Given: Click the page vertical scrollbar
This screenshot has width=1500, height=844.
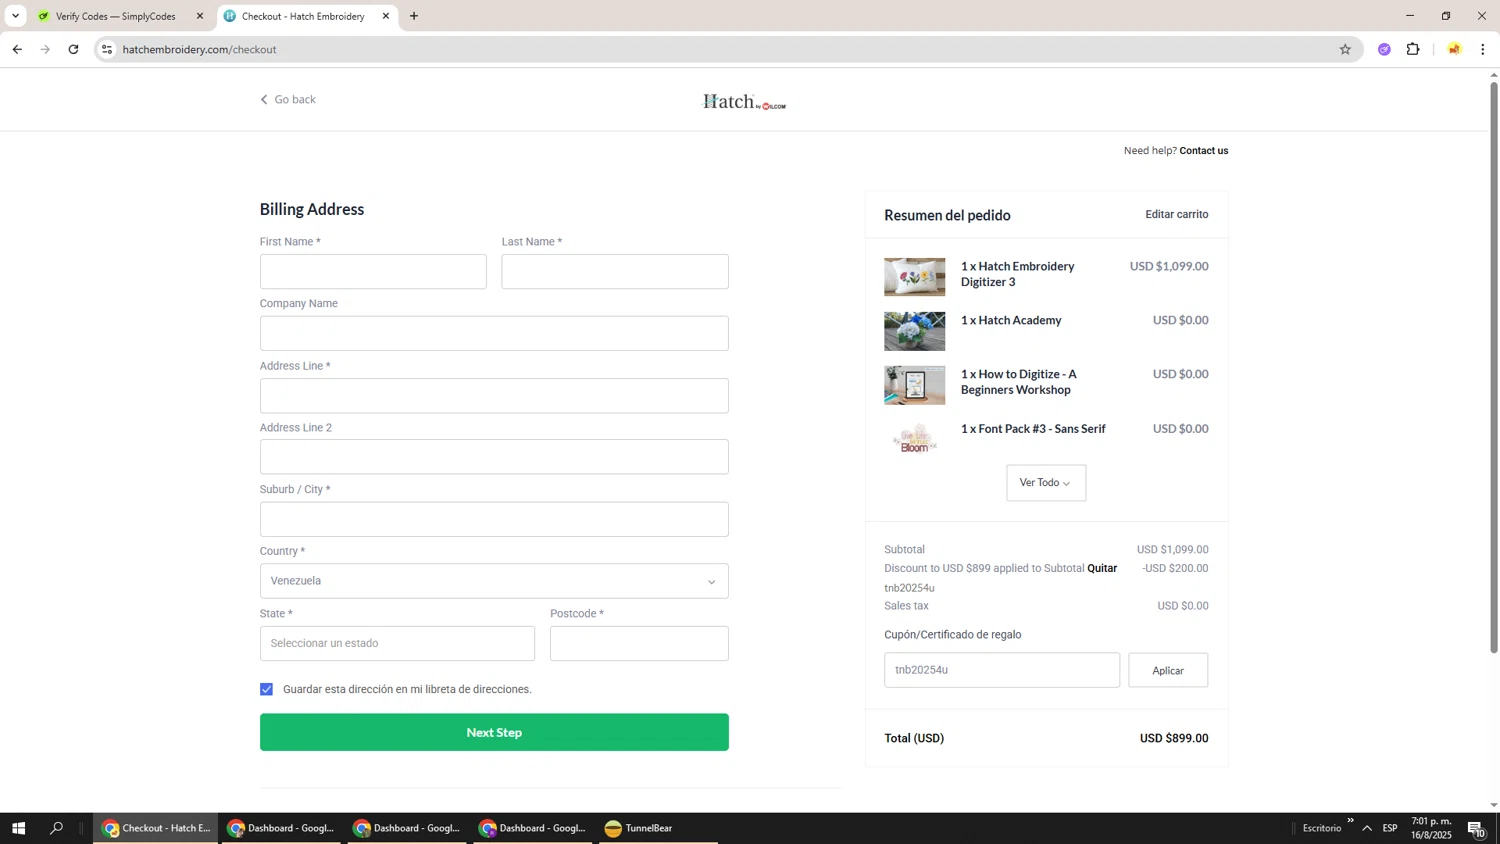Looking at the screenshot, I should pos(1494,368).
